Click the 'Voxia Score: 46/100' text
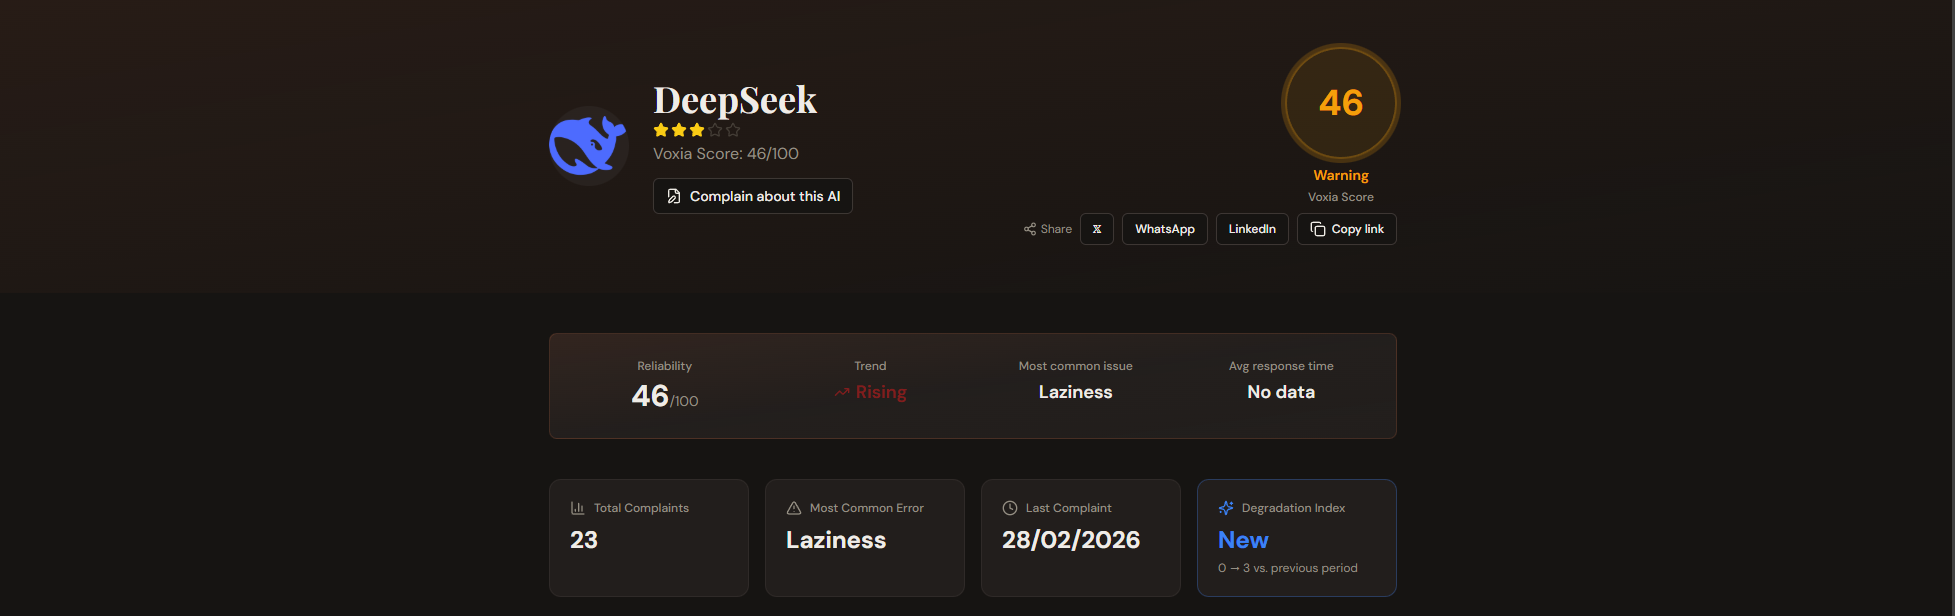 pyautogui.click(x=726, y=154)
